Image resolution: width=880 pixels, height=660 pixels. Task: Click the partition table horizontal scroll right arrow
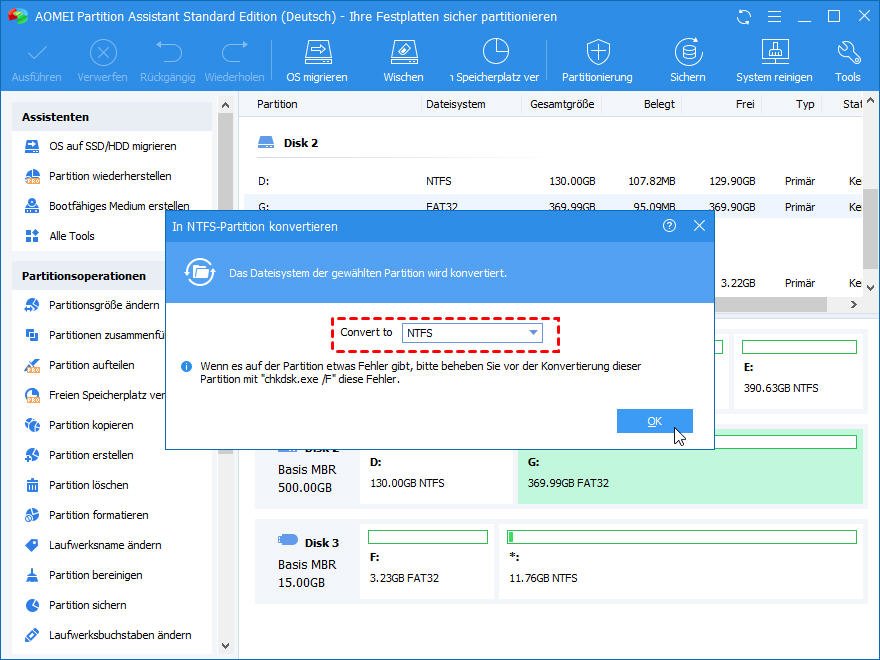coord(854,304)
